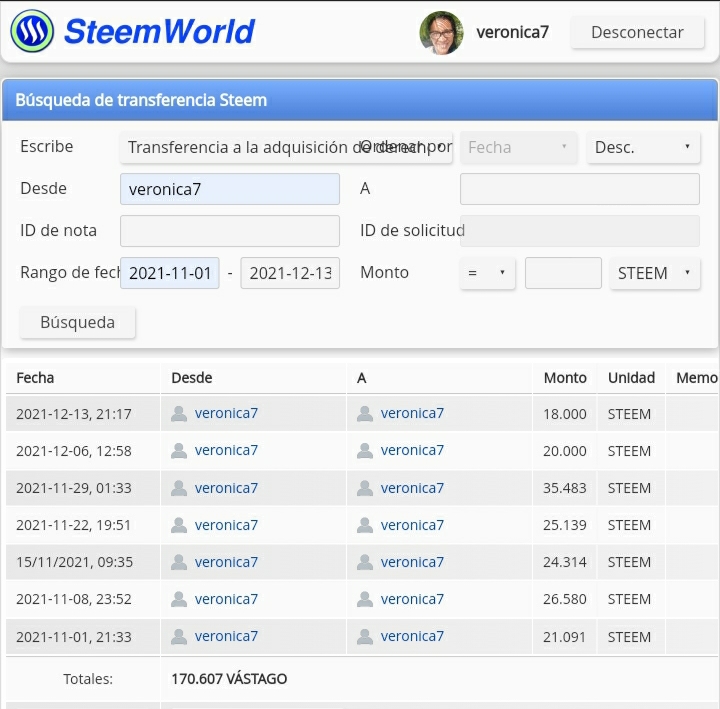
Task: Click the SteemWorld title text
Action: 159,31
